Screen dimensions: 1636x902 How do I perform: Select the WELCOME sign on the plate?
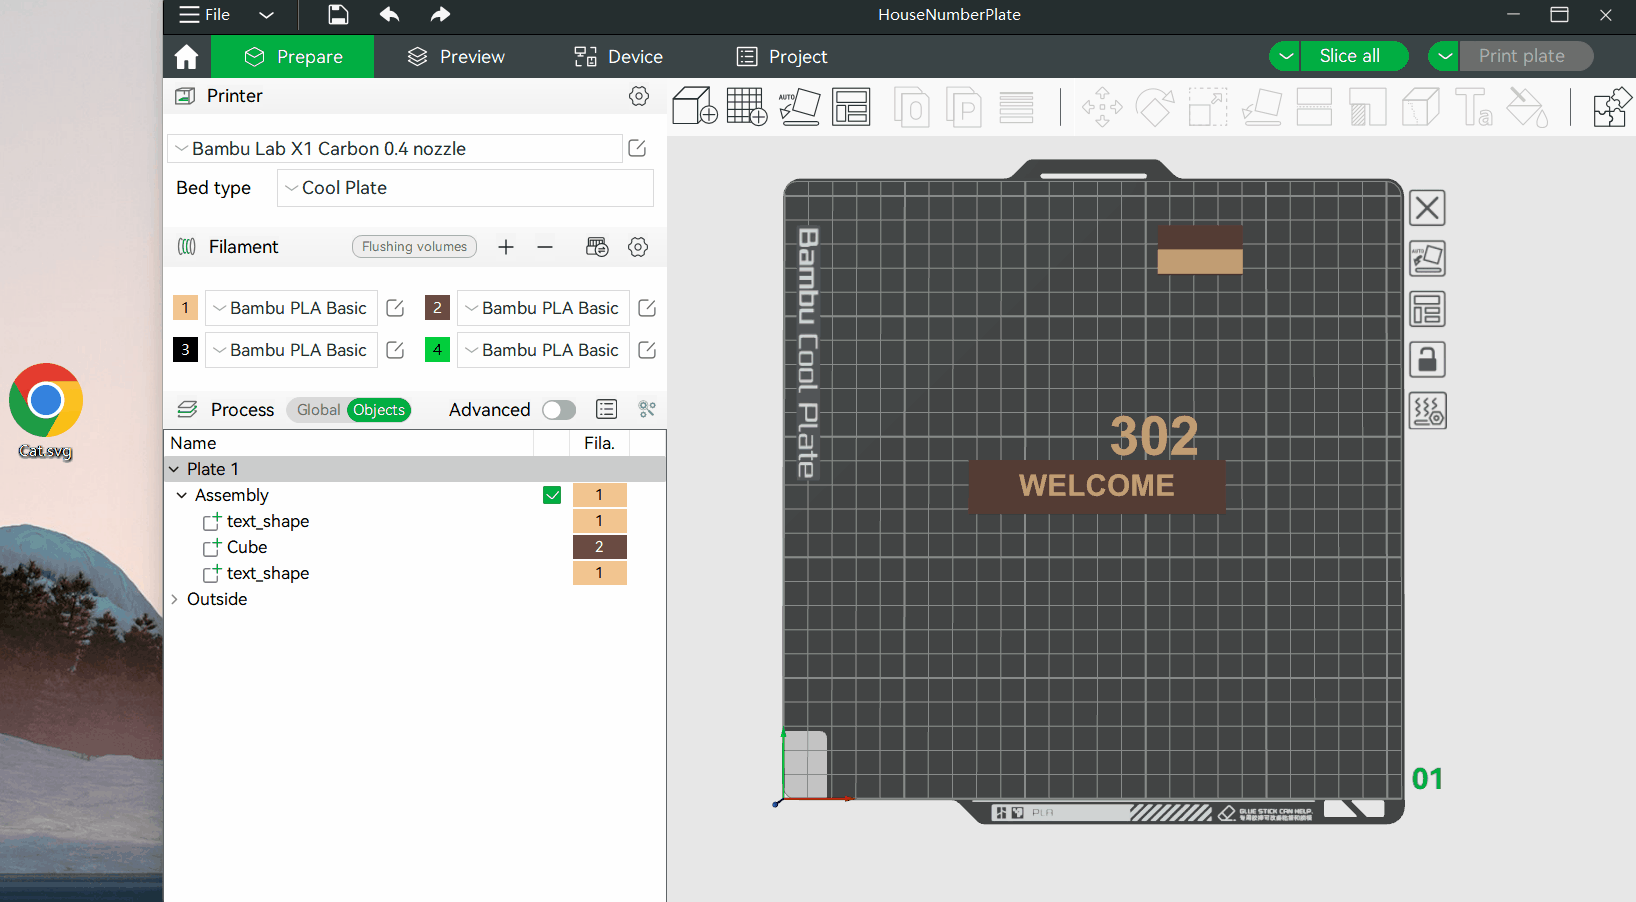[x=1097, y=486]
